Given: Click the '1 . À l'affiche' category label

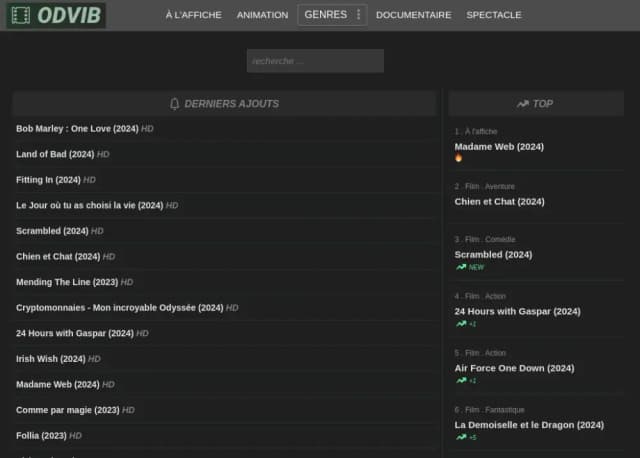Looking at the screenshot, I should click(x=476, y=131).
